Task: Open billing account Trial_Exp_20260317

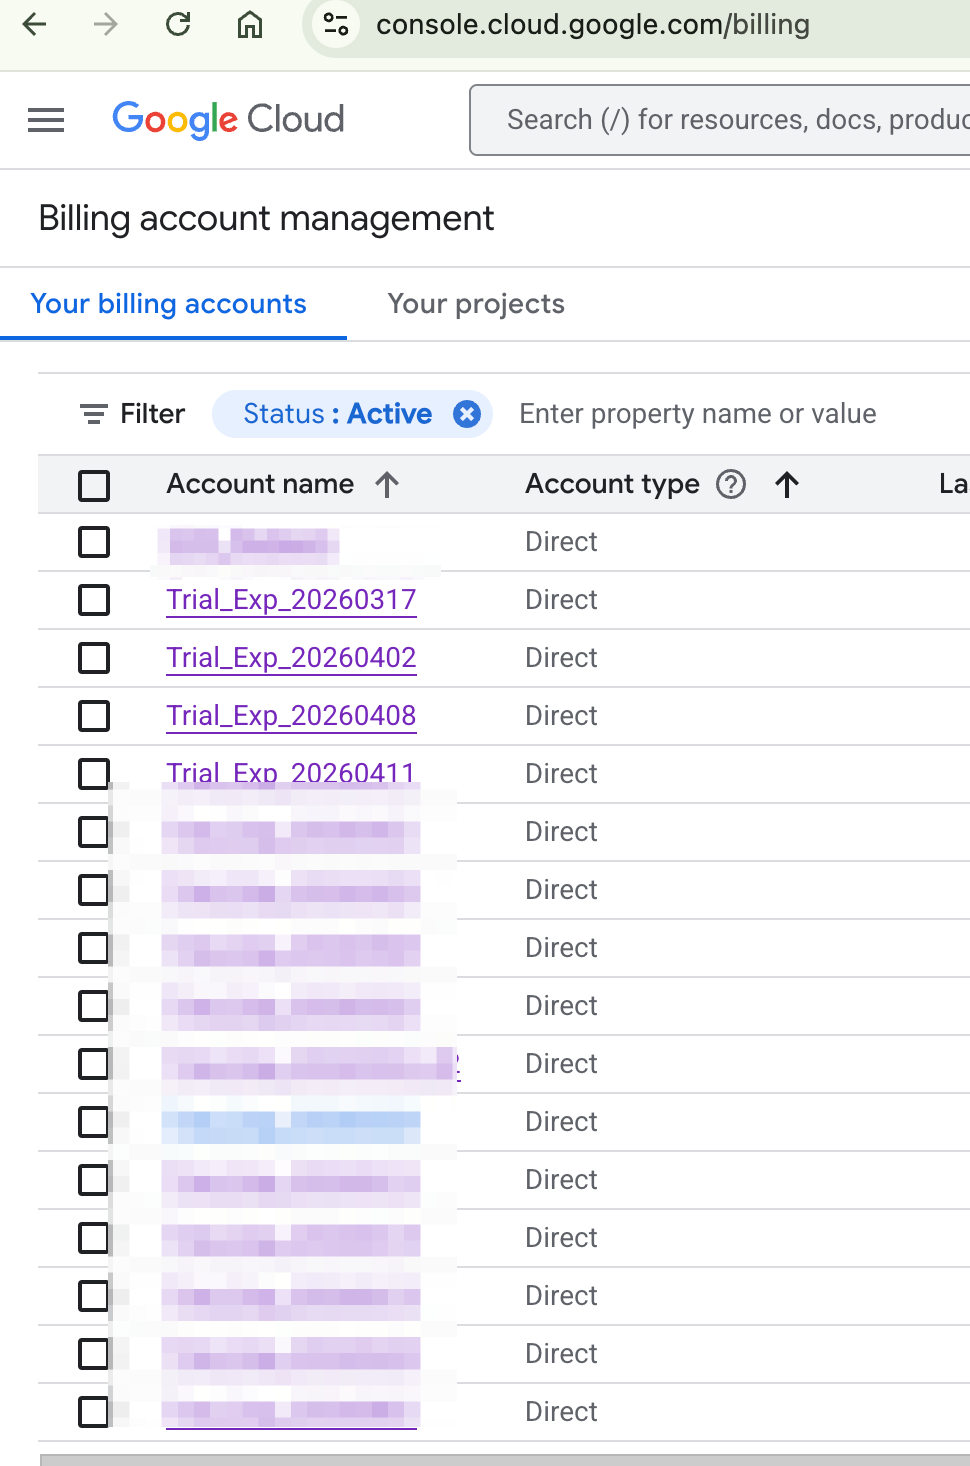Action: (291, 600)
